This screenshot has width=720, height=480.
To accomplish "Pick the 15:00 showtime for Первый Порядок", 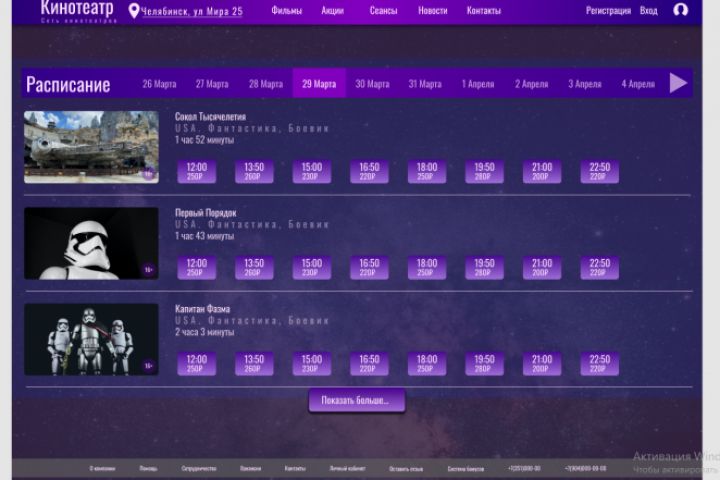I will point(312,267).
